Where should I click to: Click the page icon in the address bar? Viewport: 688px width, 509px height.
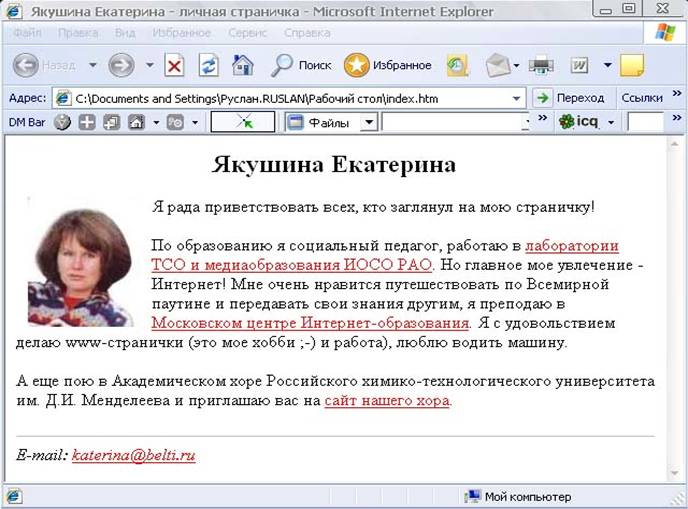pos(63,99)
